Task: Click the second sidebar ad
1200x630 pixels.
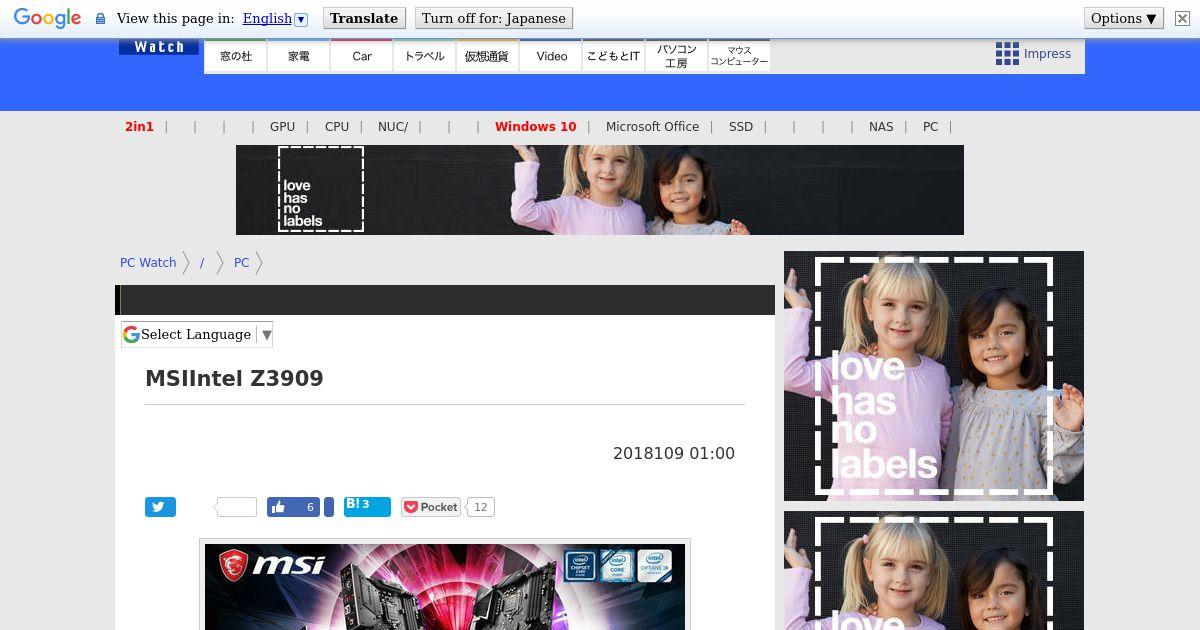Action: click(x=934, y=570)
